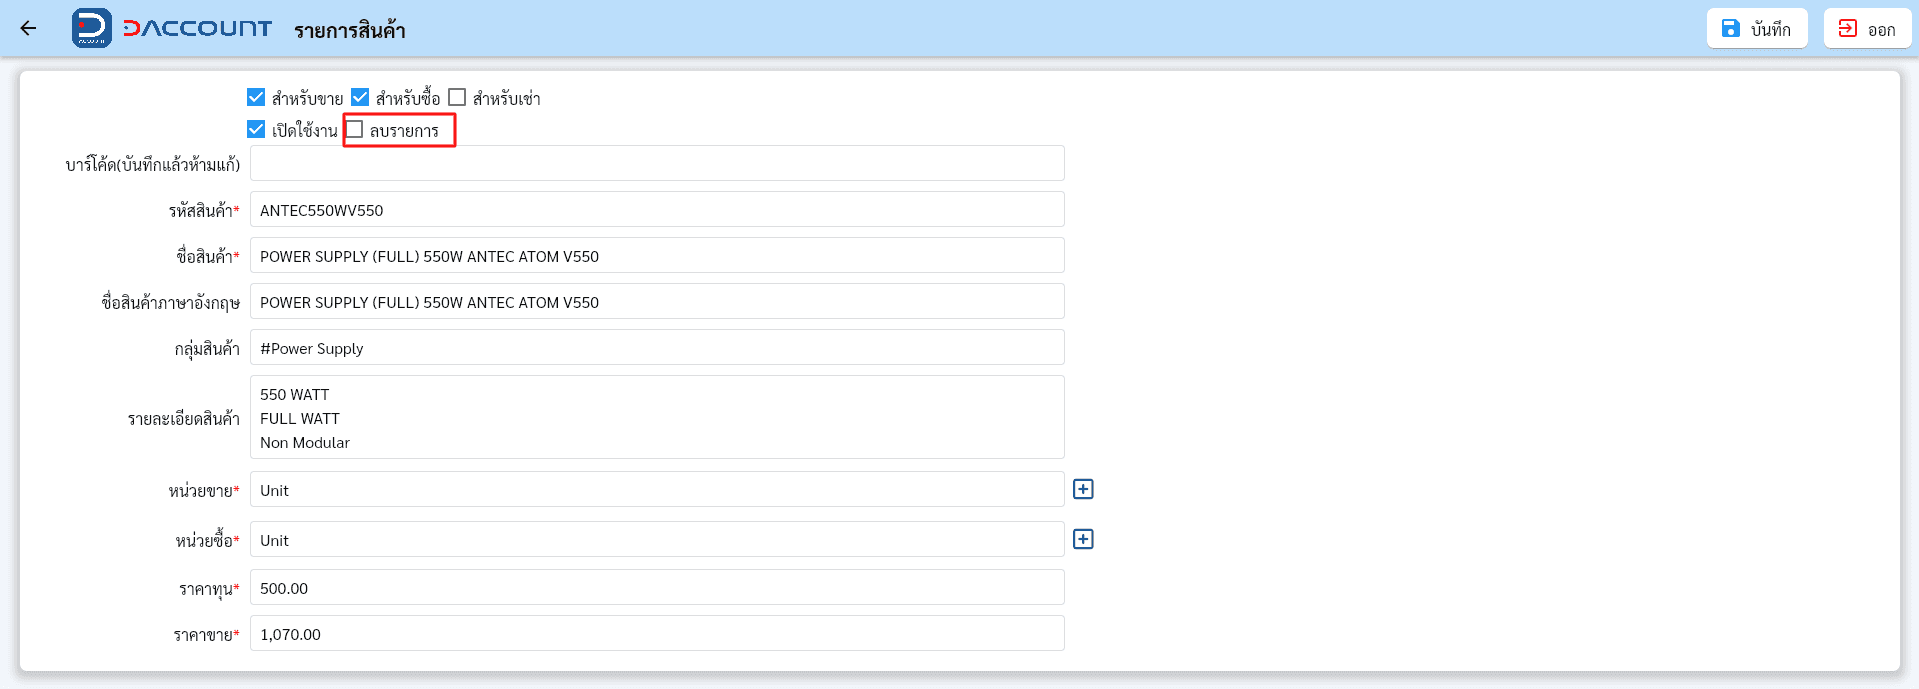Open the กลุ่มสินค้า field showing #Power Supply
Image resolution: width=1919 pixels, height=689 pixels.
pos(657,348)
